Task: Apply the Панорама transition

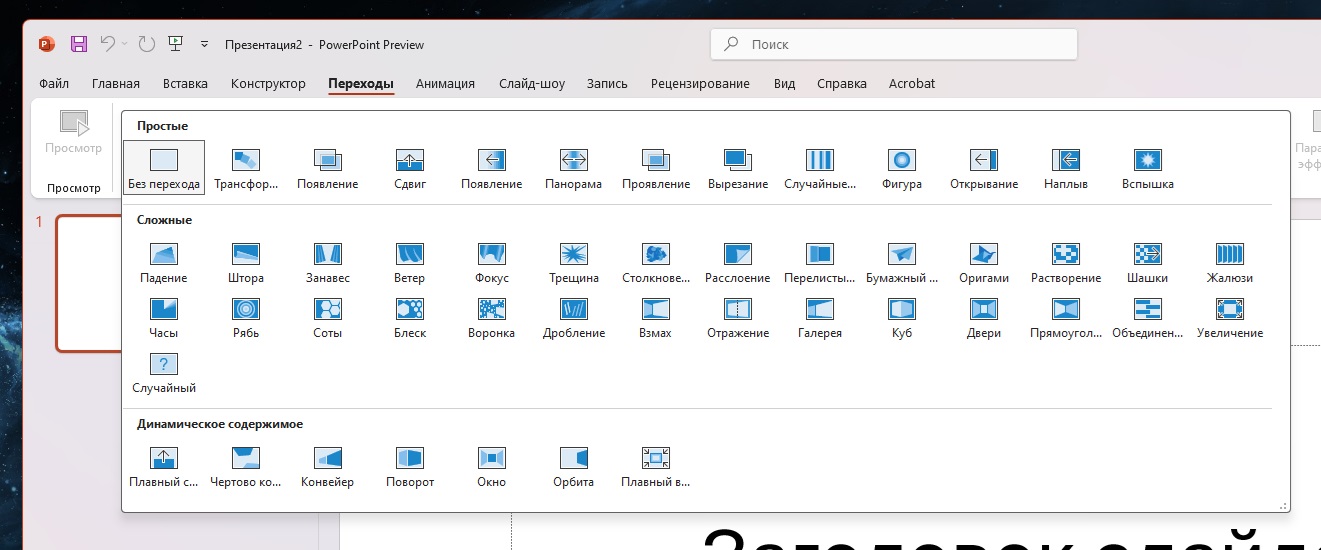Action: [574, 167]
